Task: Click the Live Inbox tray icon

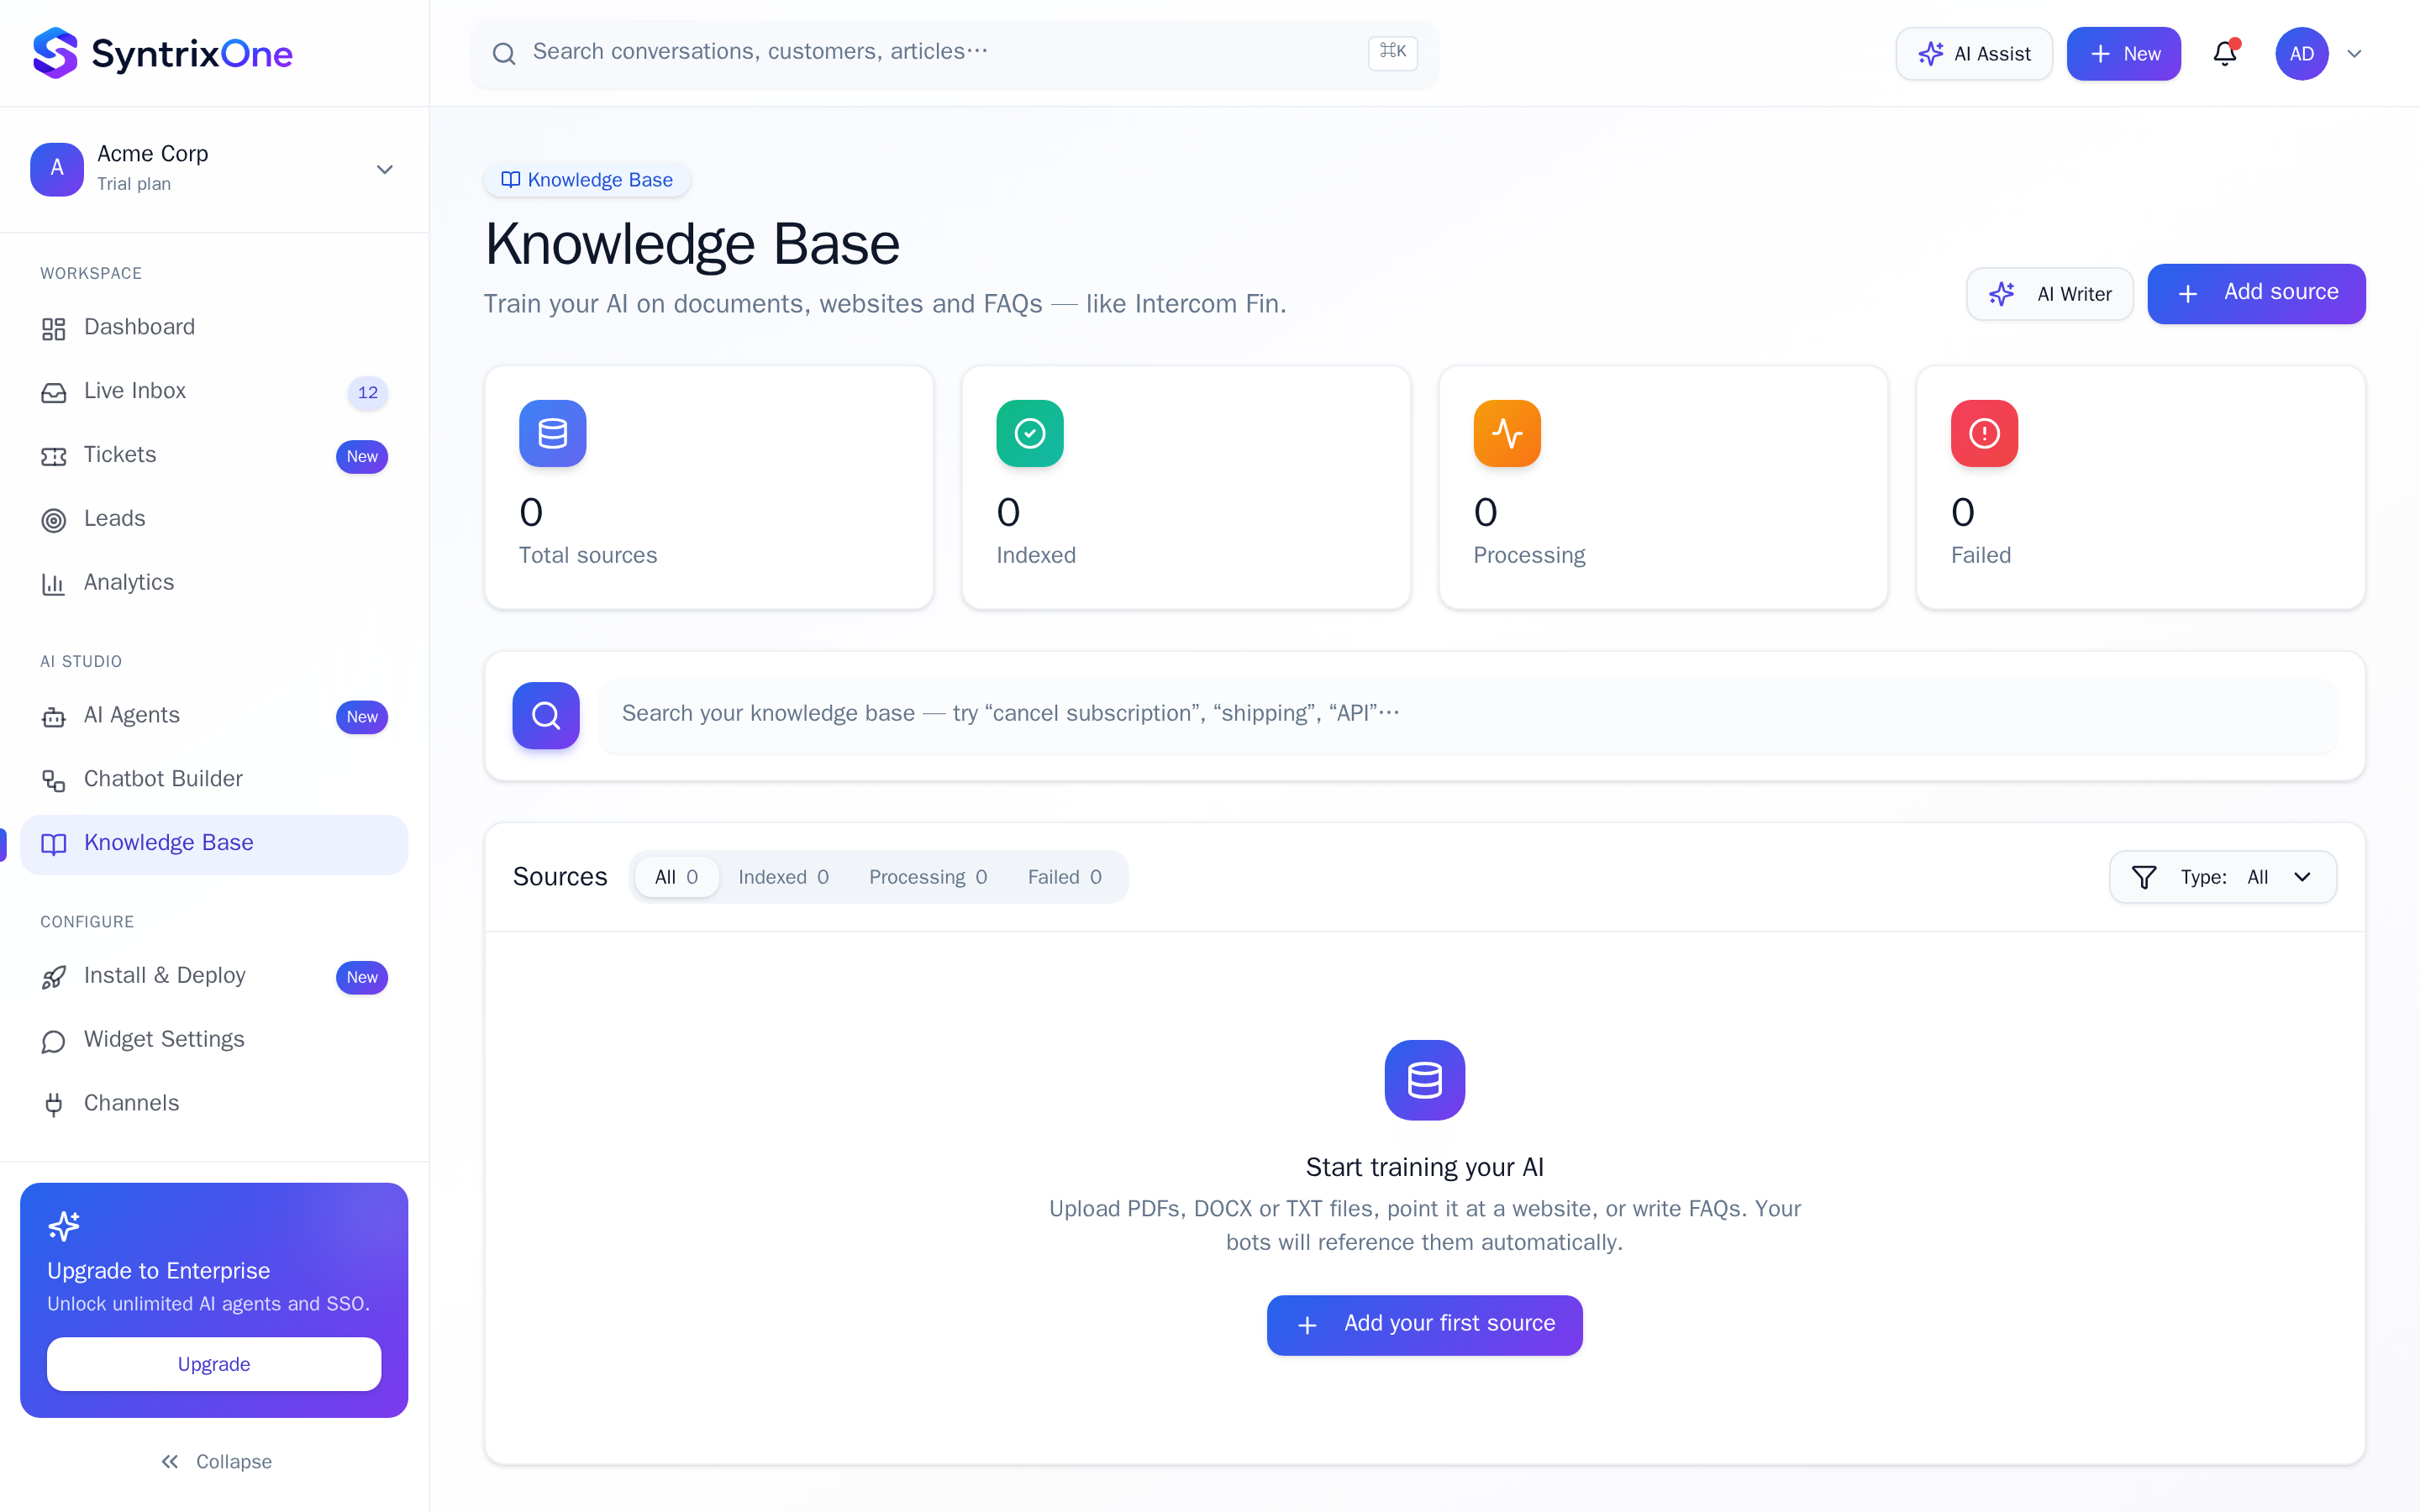Action: pyautogui.click(x=53, y=393)
